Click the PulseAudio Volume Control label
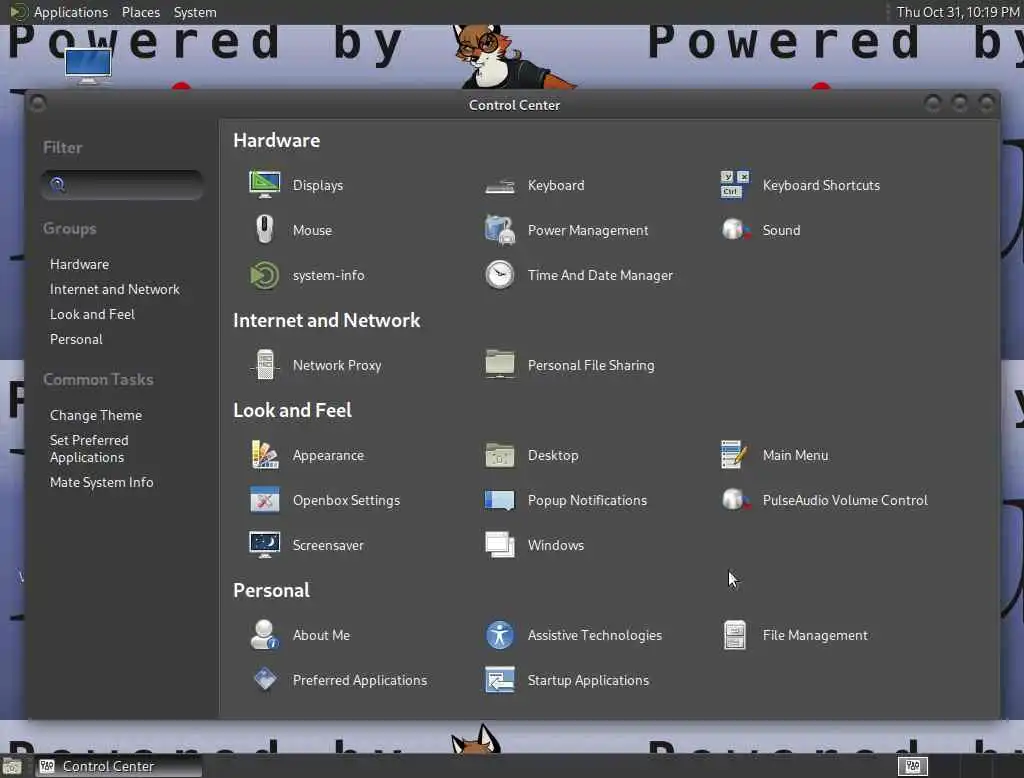The width and height of the screenshot is (1024, 778). coord(845,500)
